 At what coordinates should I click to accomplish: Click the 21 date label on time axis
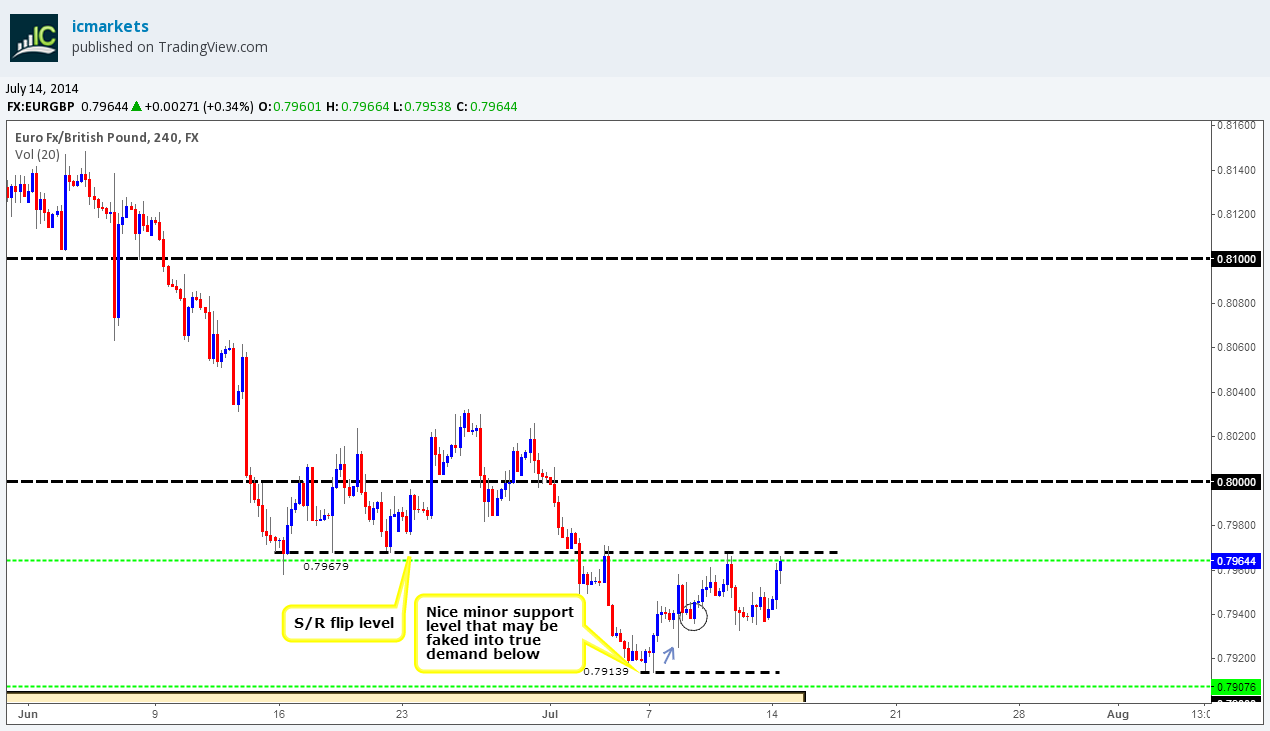(x=896, y=714)
